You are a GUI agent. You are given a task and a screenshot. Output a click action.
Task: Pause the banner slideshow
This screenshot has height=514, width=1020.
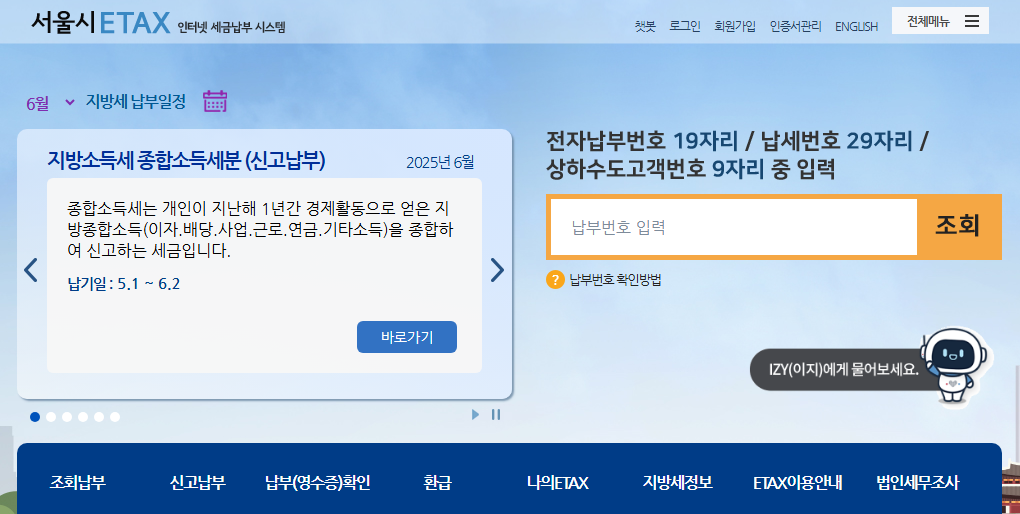[x=496, y=414]
